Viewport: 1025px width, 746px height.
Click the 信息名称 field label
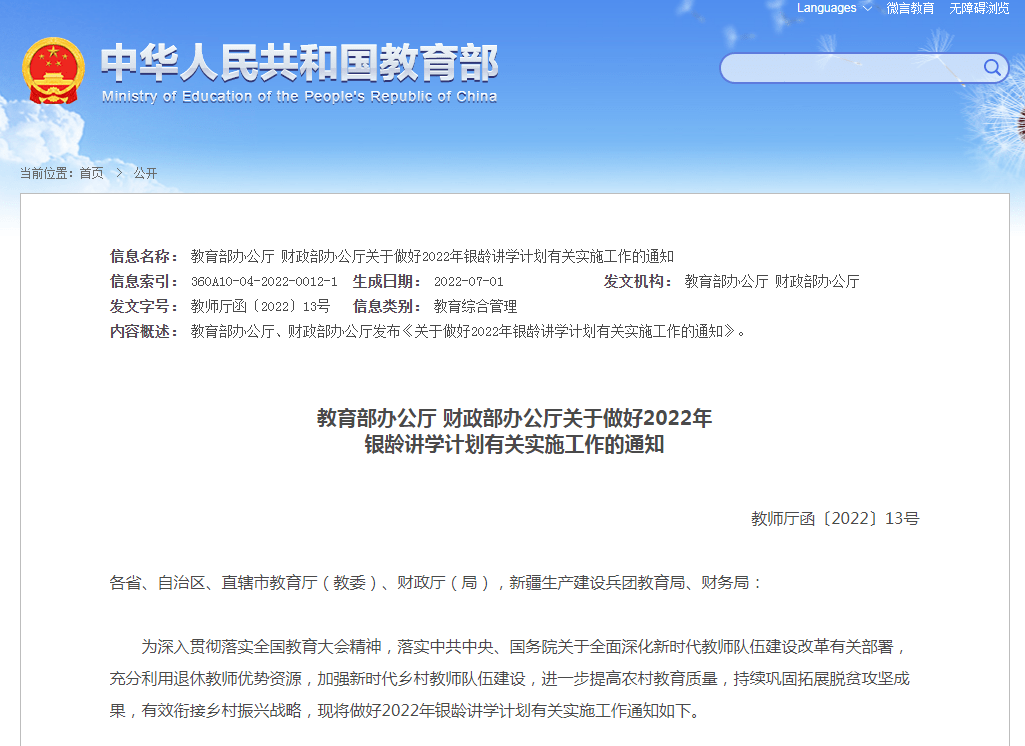point(144,256)
